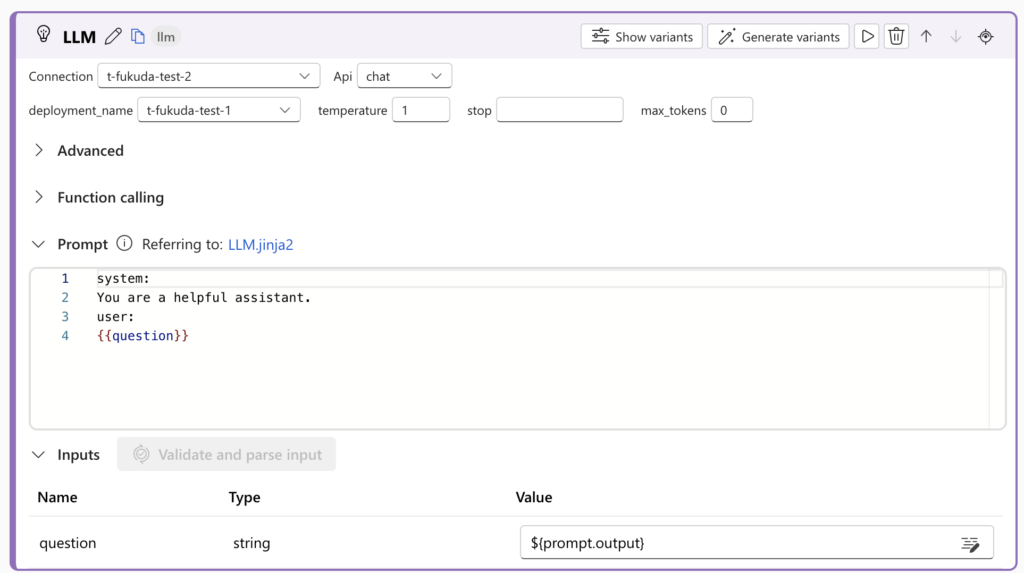The height and width of the screenshot is (573, 1024).
Task: Click the info icon beside Prompt
Action: (124, 244)
